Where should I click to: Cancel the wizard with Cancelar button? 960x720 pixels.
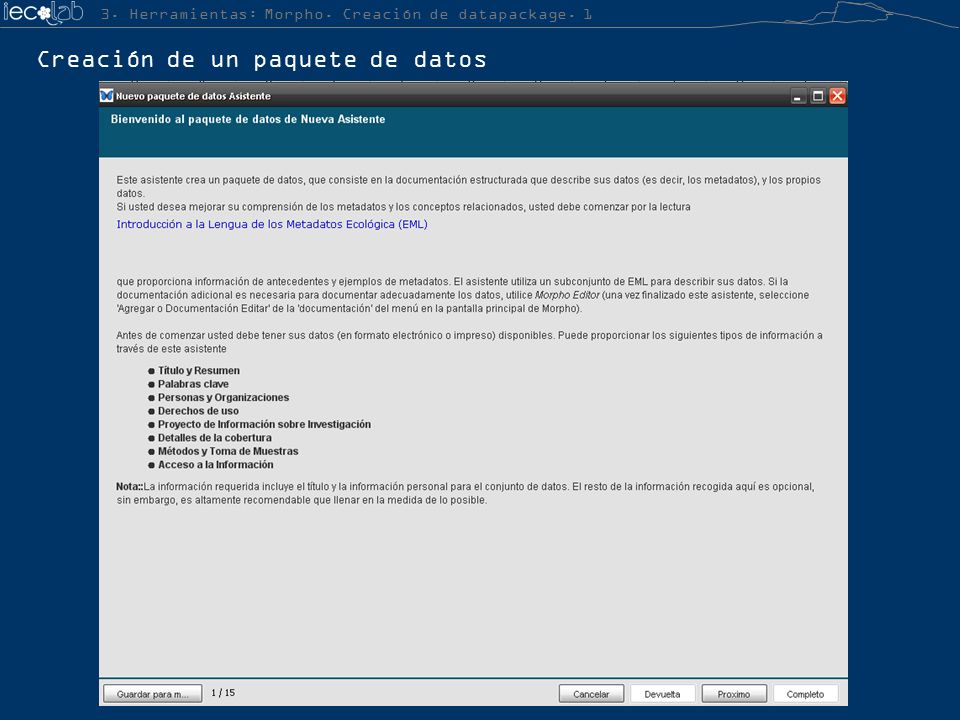click(591, 694)
